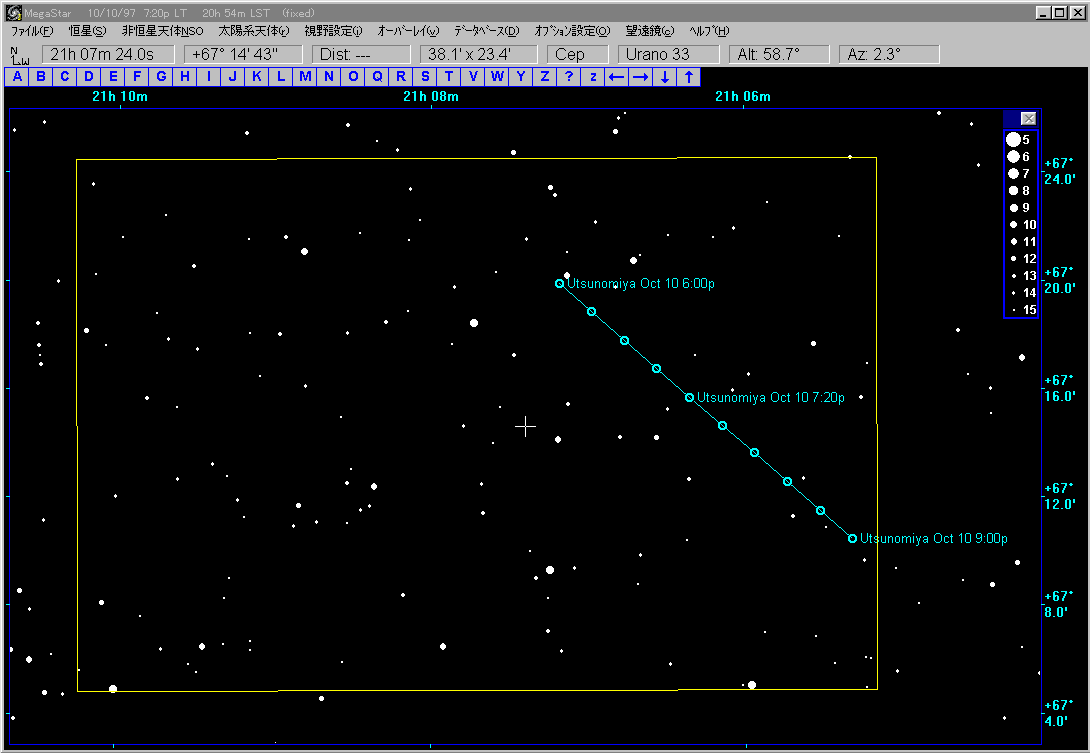Click the E toolbar button
The width and height of the screenshot is (1090, 753).
113,76
